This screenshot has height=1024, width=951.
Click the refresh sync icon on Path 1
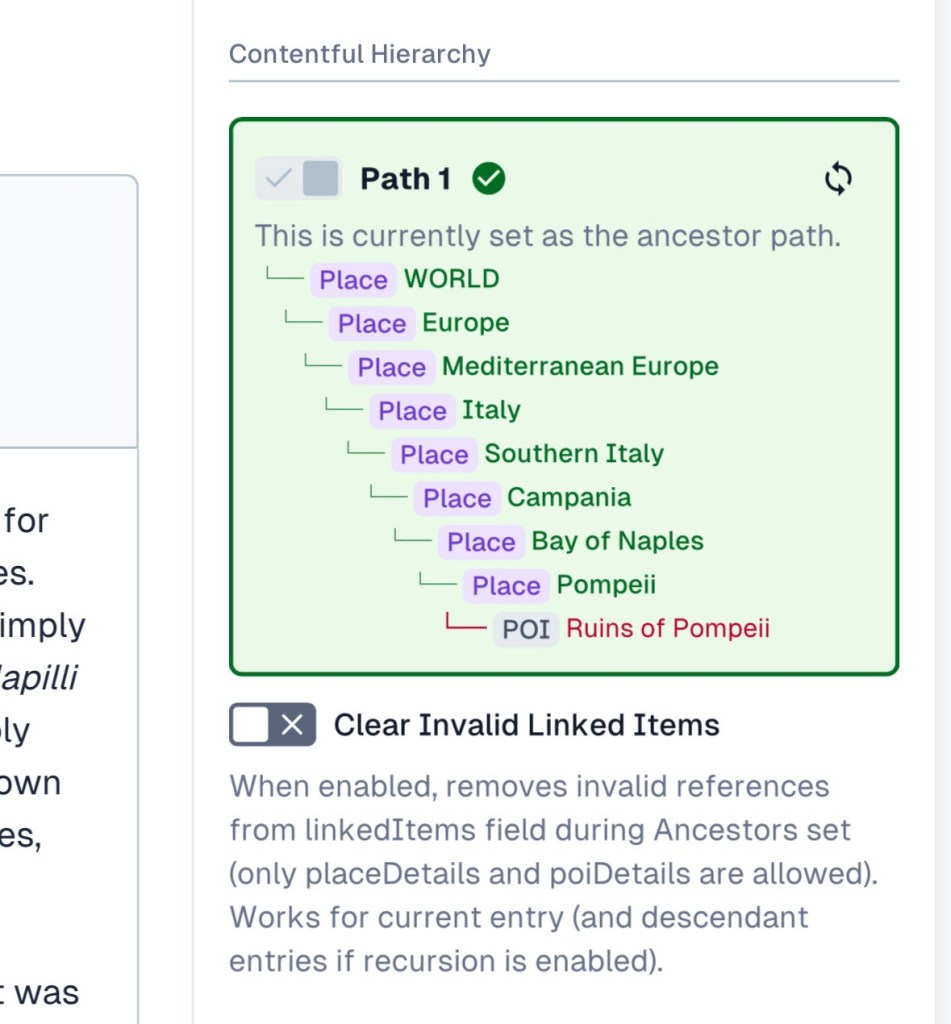(838, 179)
